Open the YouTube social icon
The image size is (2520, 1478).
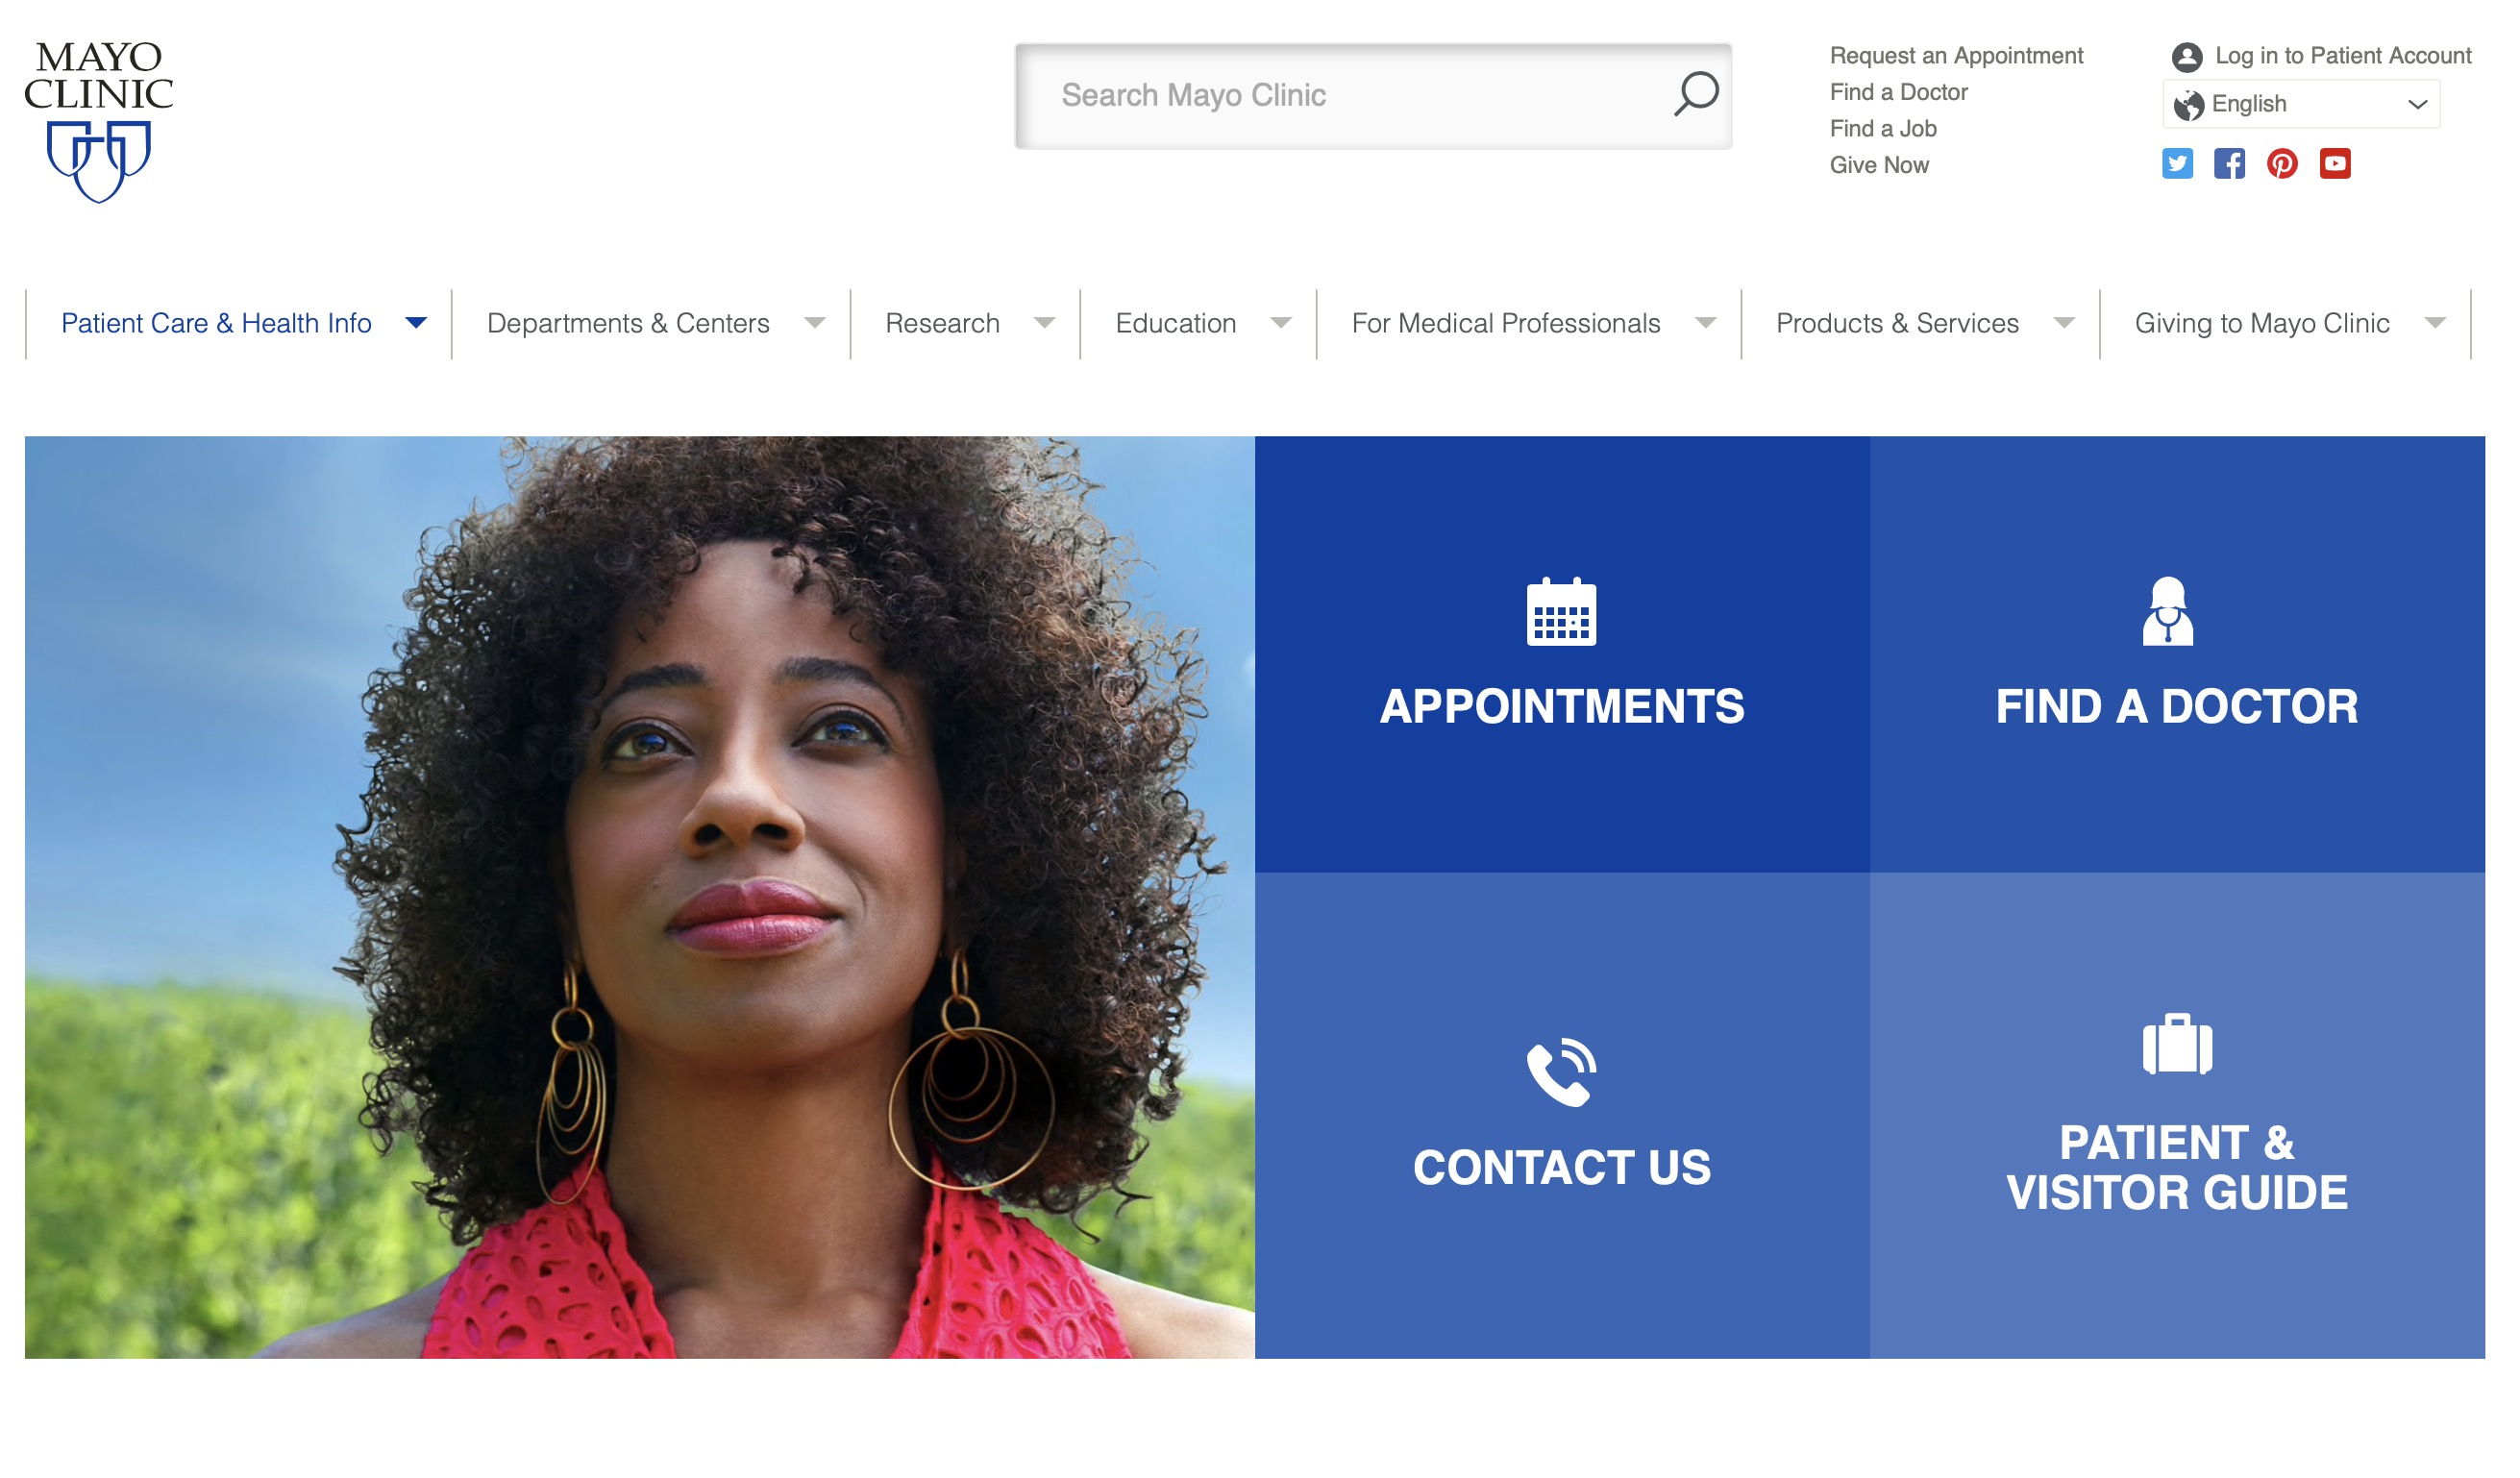2335,163
